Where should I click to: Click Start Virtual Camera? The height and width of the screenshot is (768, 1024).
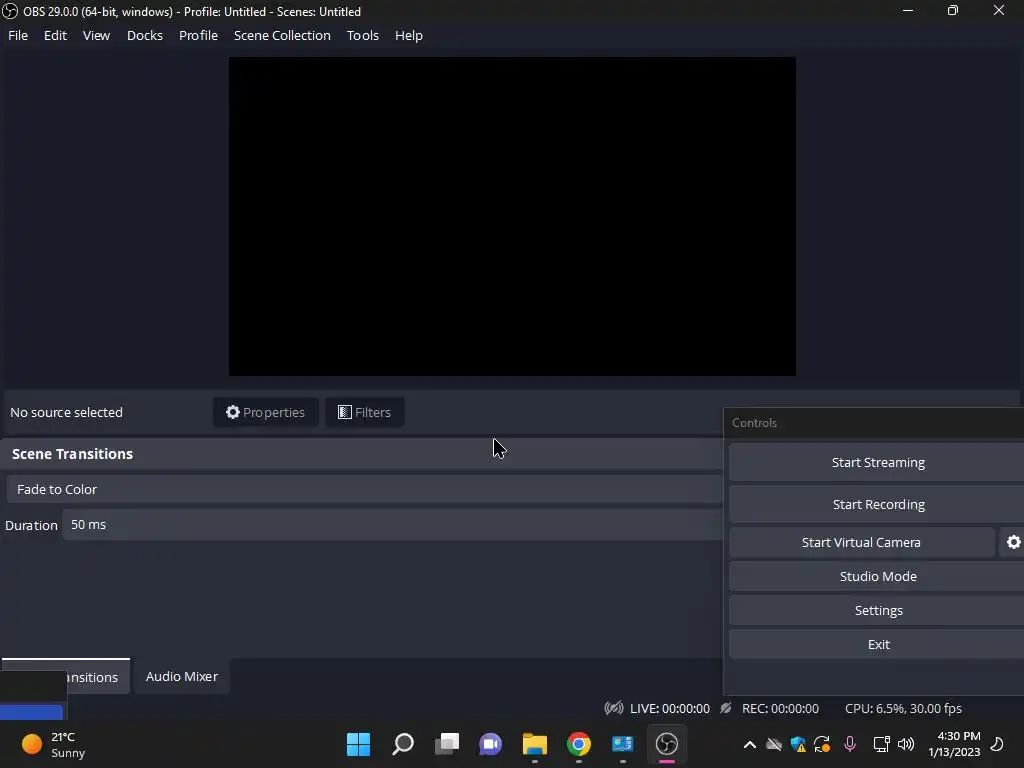click(861, 542)
